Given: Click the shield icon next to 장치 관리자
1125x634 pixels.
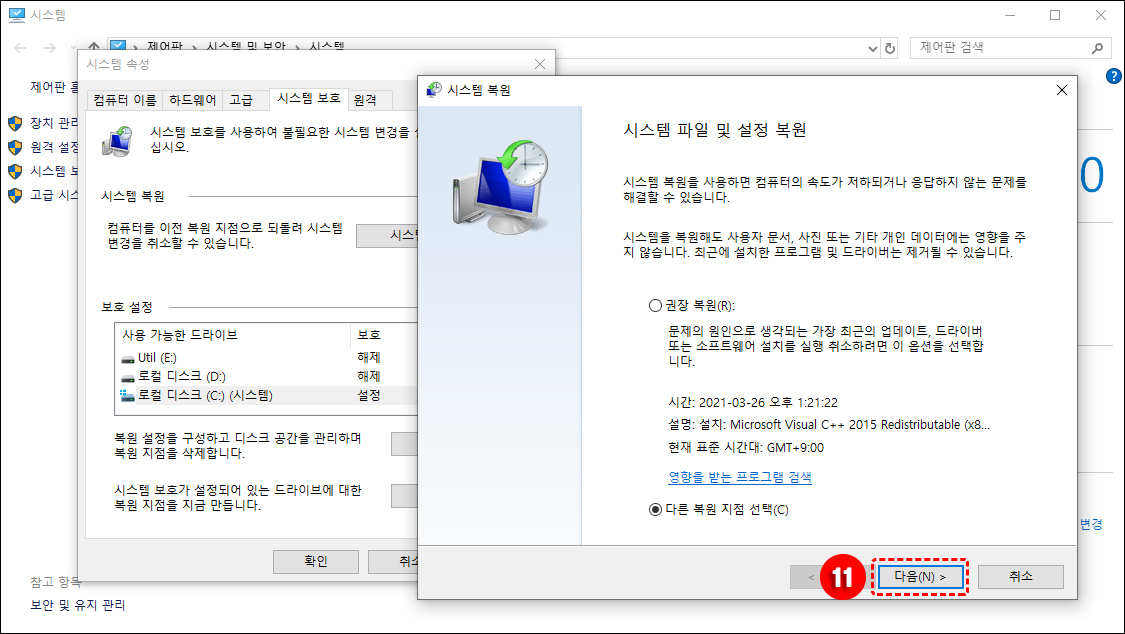Looking at the screenshot, I should click(x=12, y=123).
